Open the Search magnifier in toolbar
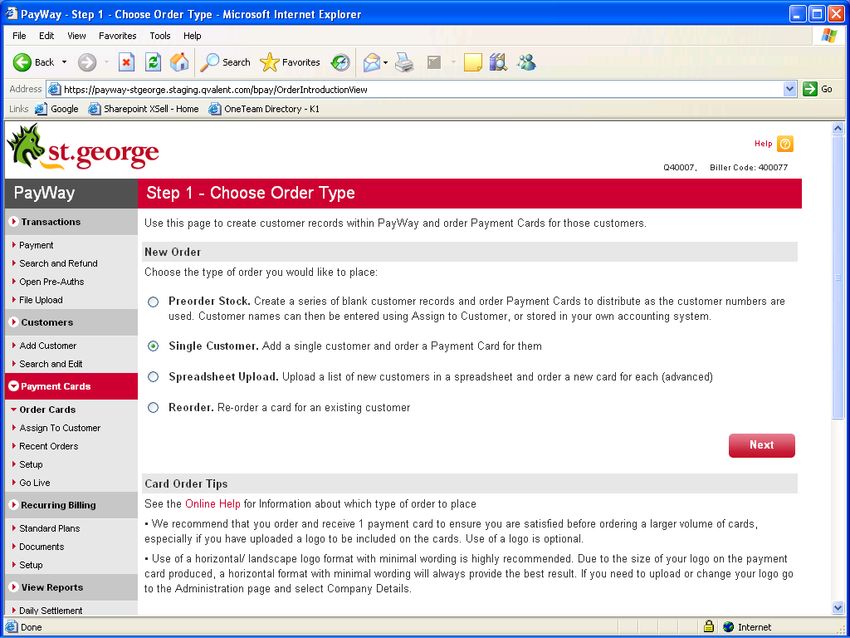 [210, 62]
